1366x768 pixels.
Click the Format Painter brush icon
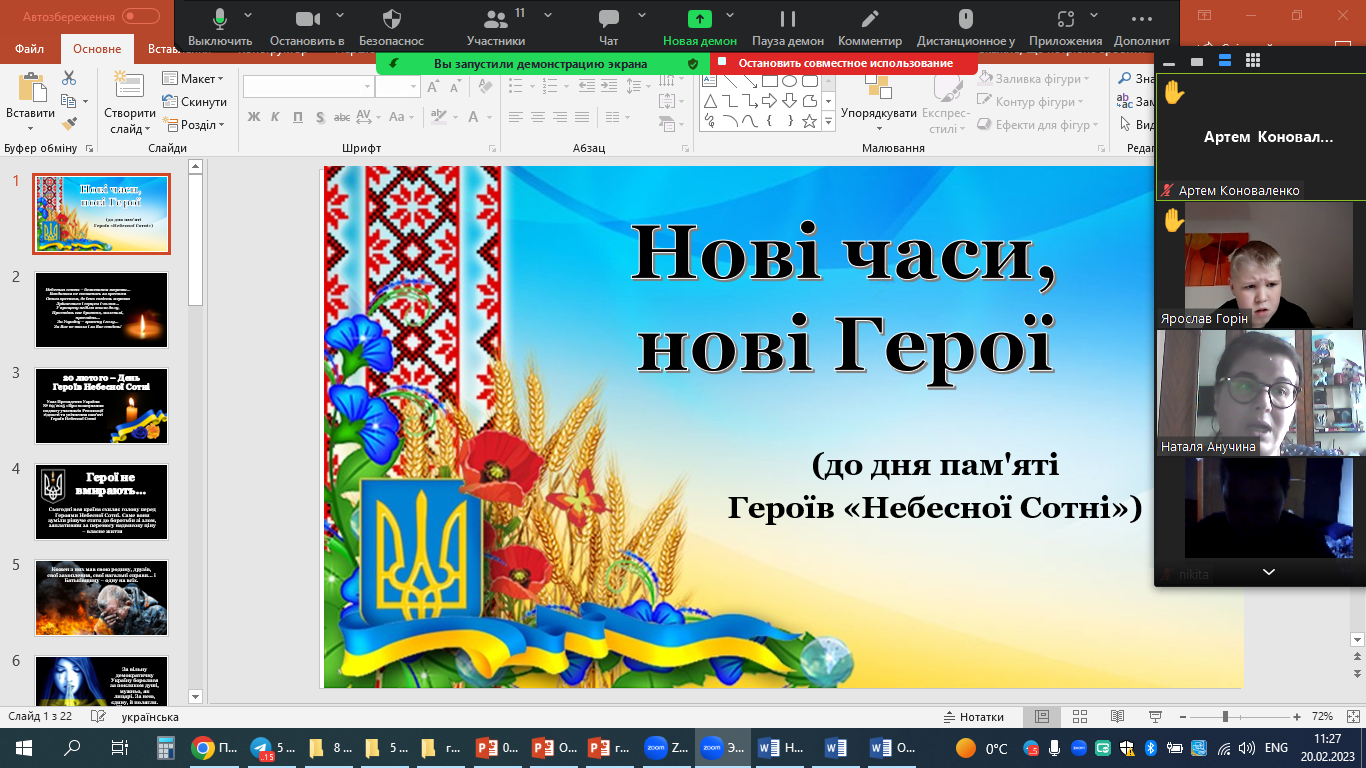69,124
